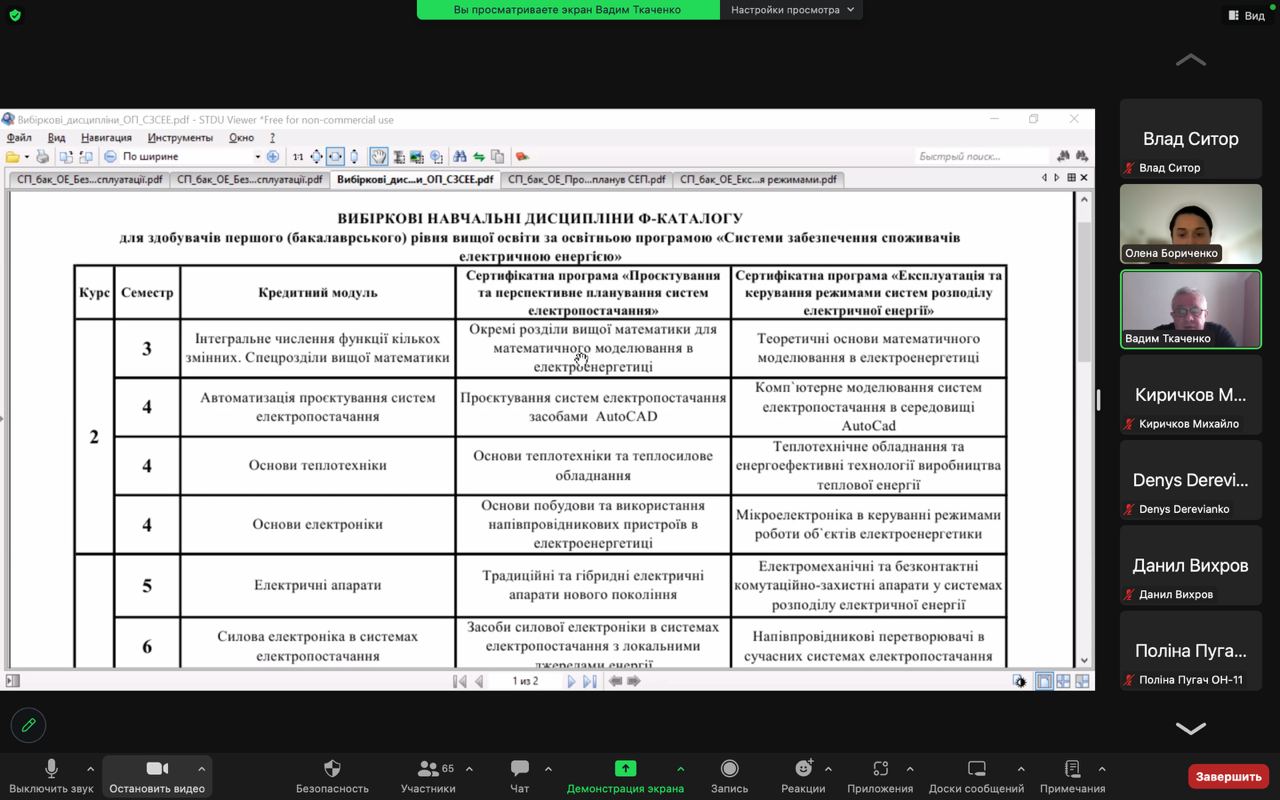The width and height of the screenshot is (1280, 800).
Task: Click the vertical scrollbar down arrow
Action: [1084, 661]
